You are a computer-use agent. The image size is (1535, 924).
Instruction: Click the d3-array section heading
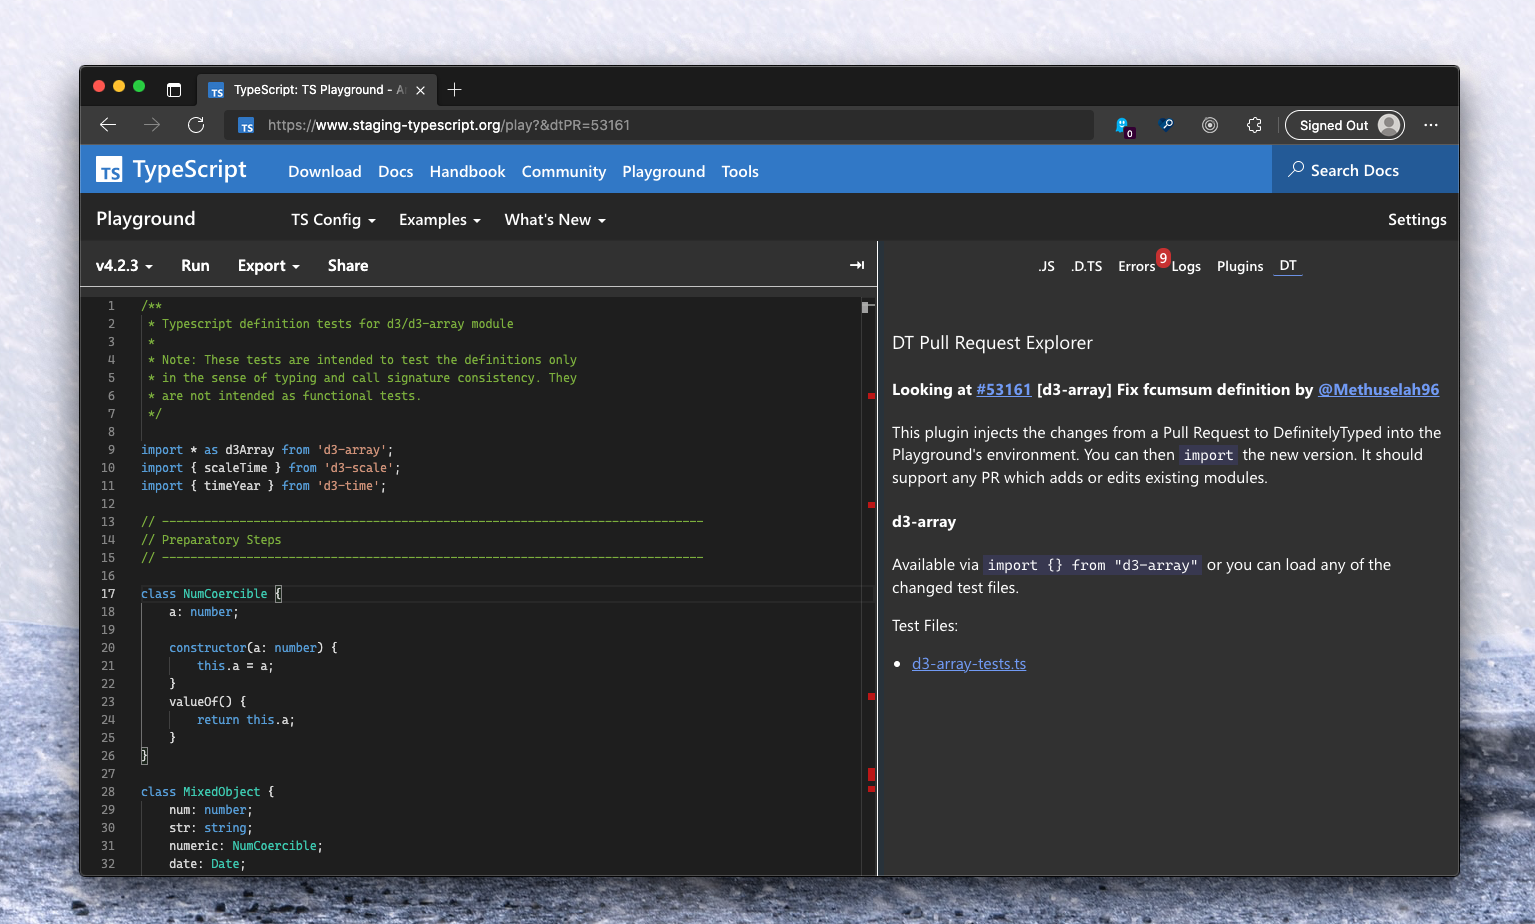click(x=924, y=522)
